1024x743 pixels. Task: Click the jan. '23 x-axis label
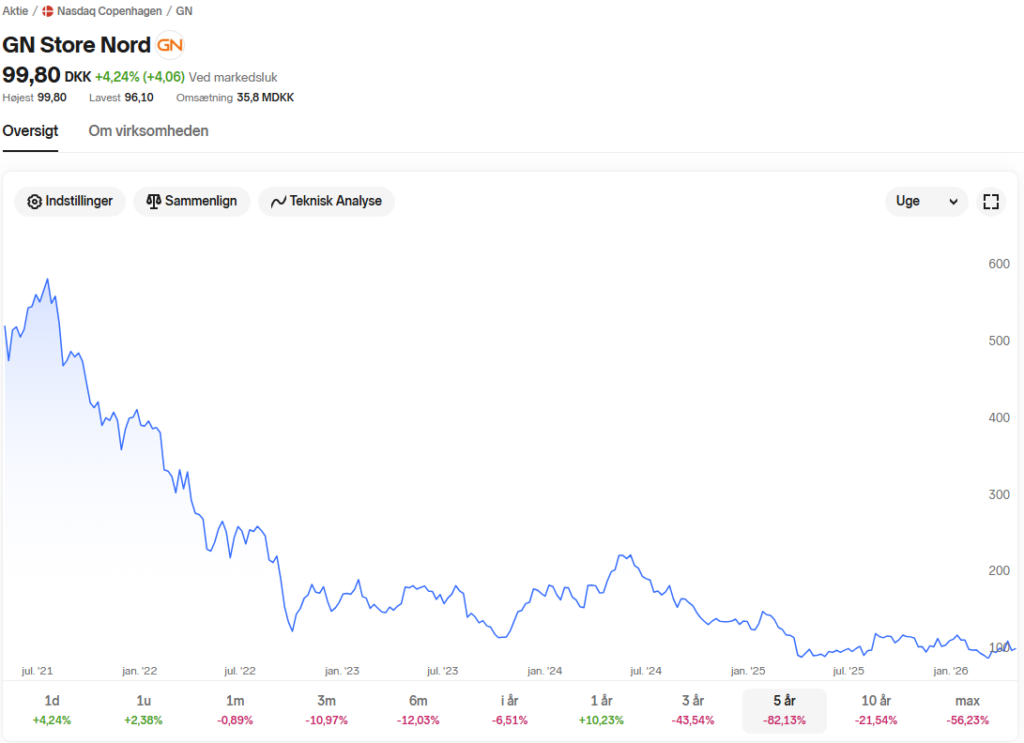pos(342,671)
